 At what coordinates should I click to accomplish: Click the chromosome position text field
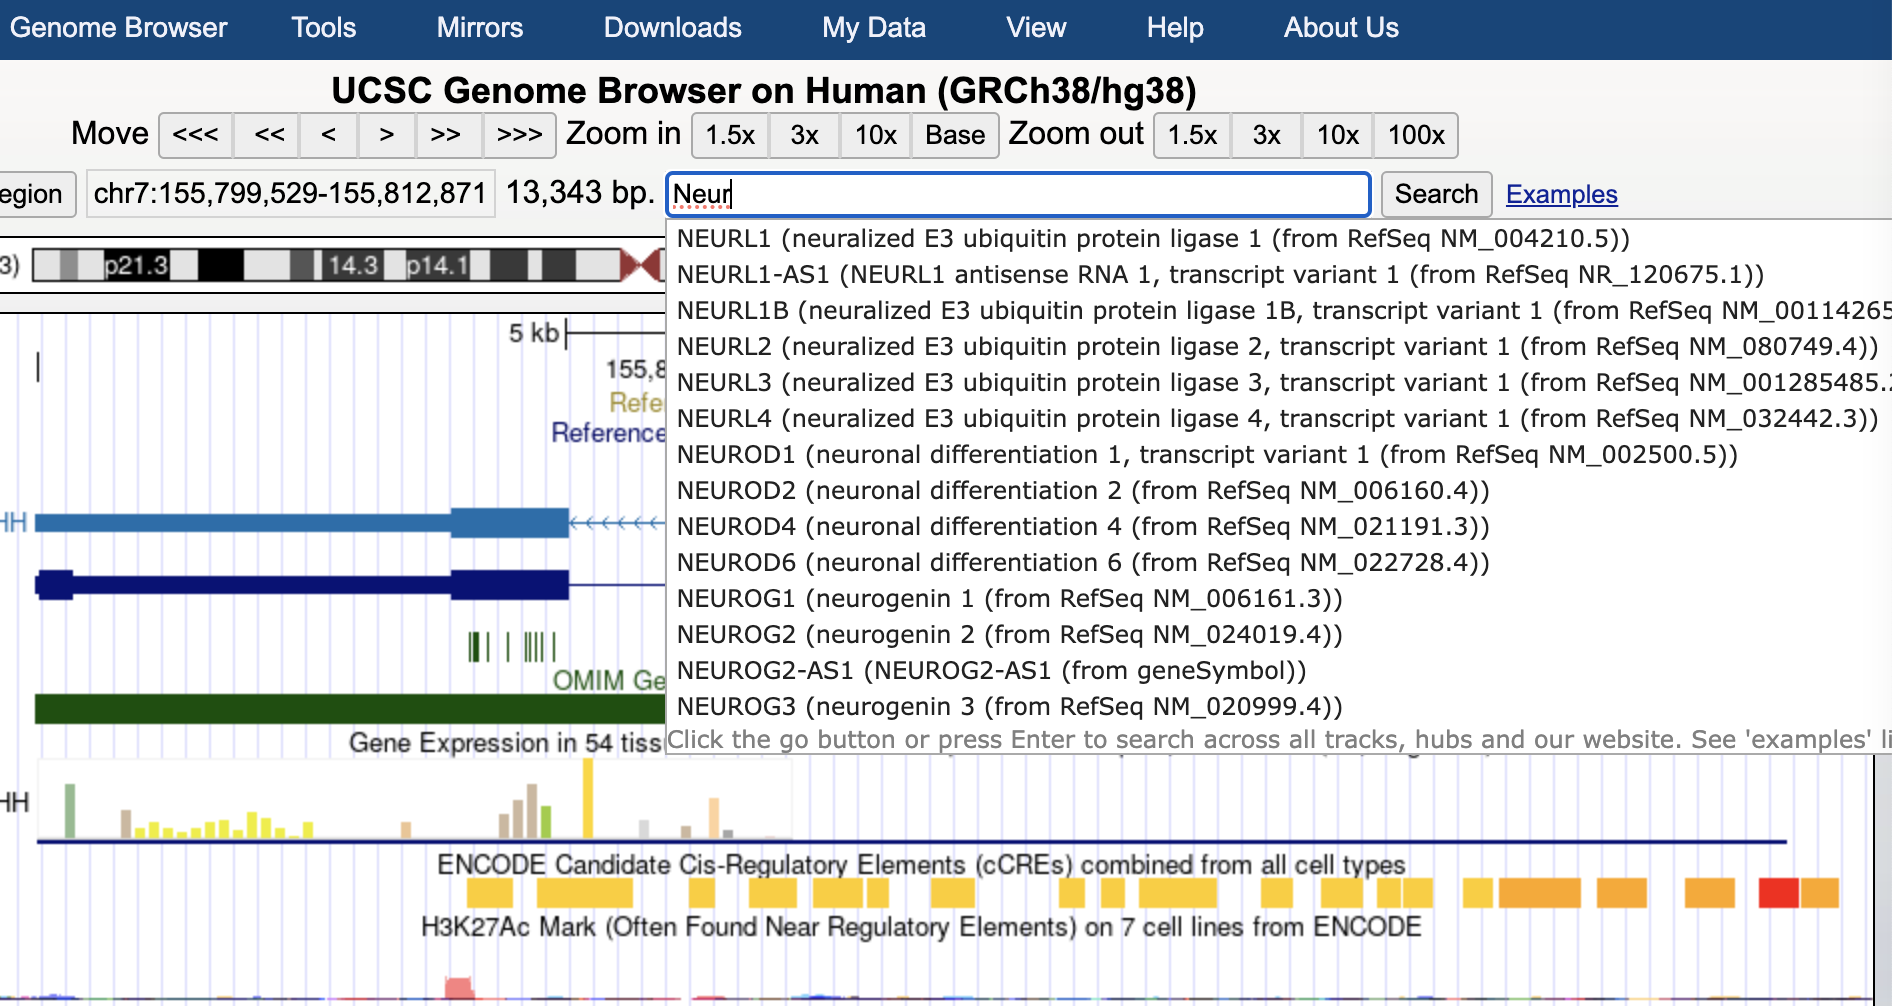(x=290, y=193)
